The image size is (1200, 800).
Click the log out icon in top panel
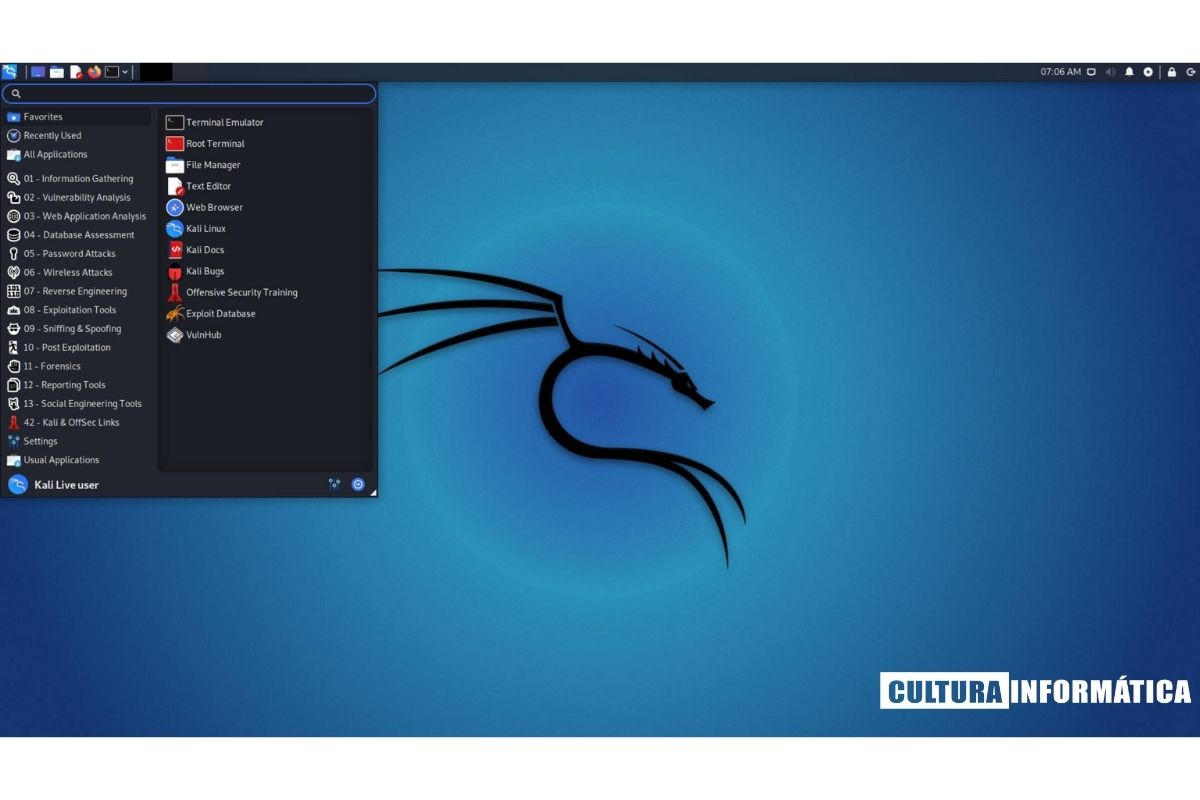coord(1191,72)
